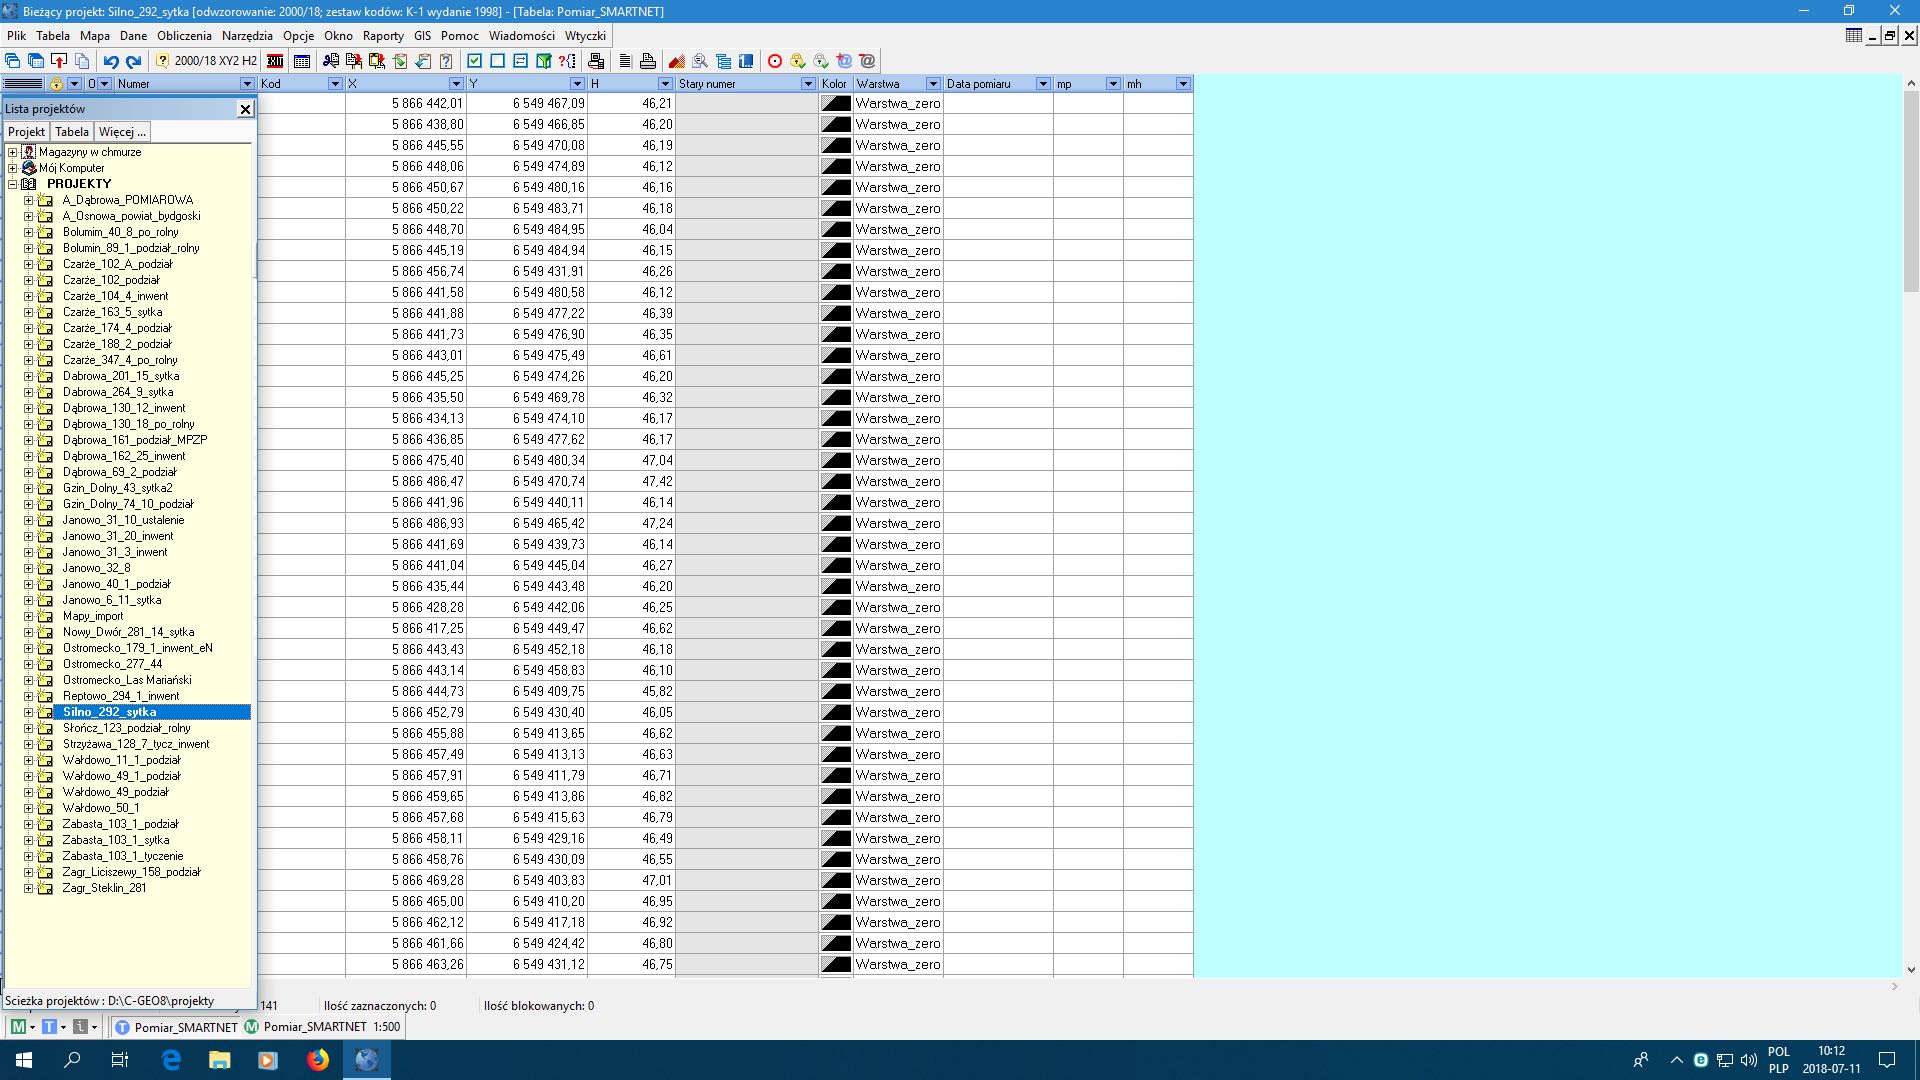Click the table layout icon in the menu bar corner
The width and height of the screenshot is (1920, 1080).
[1854, 35]
